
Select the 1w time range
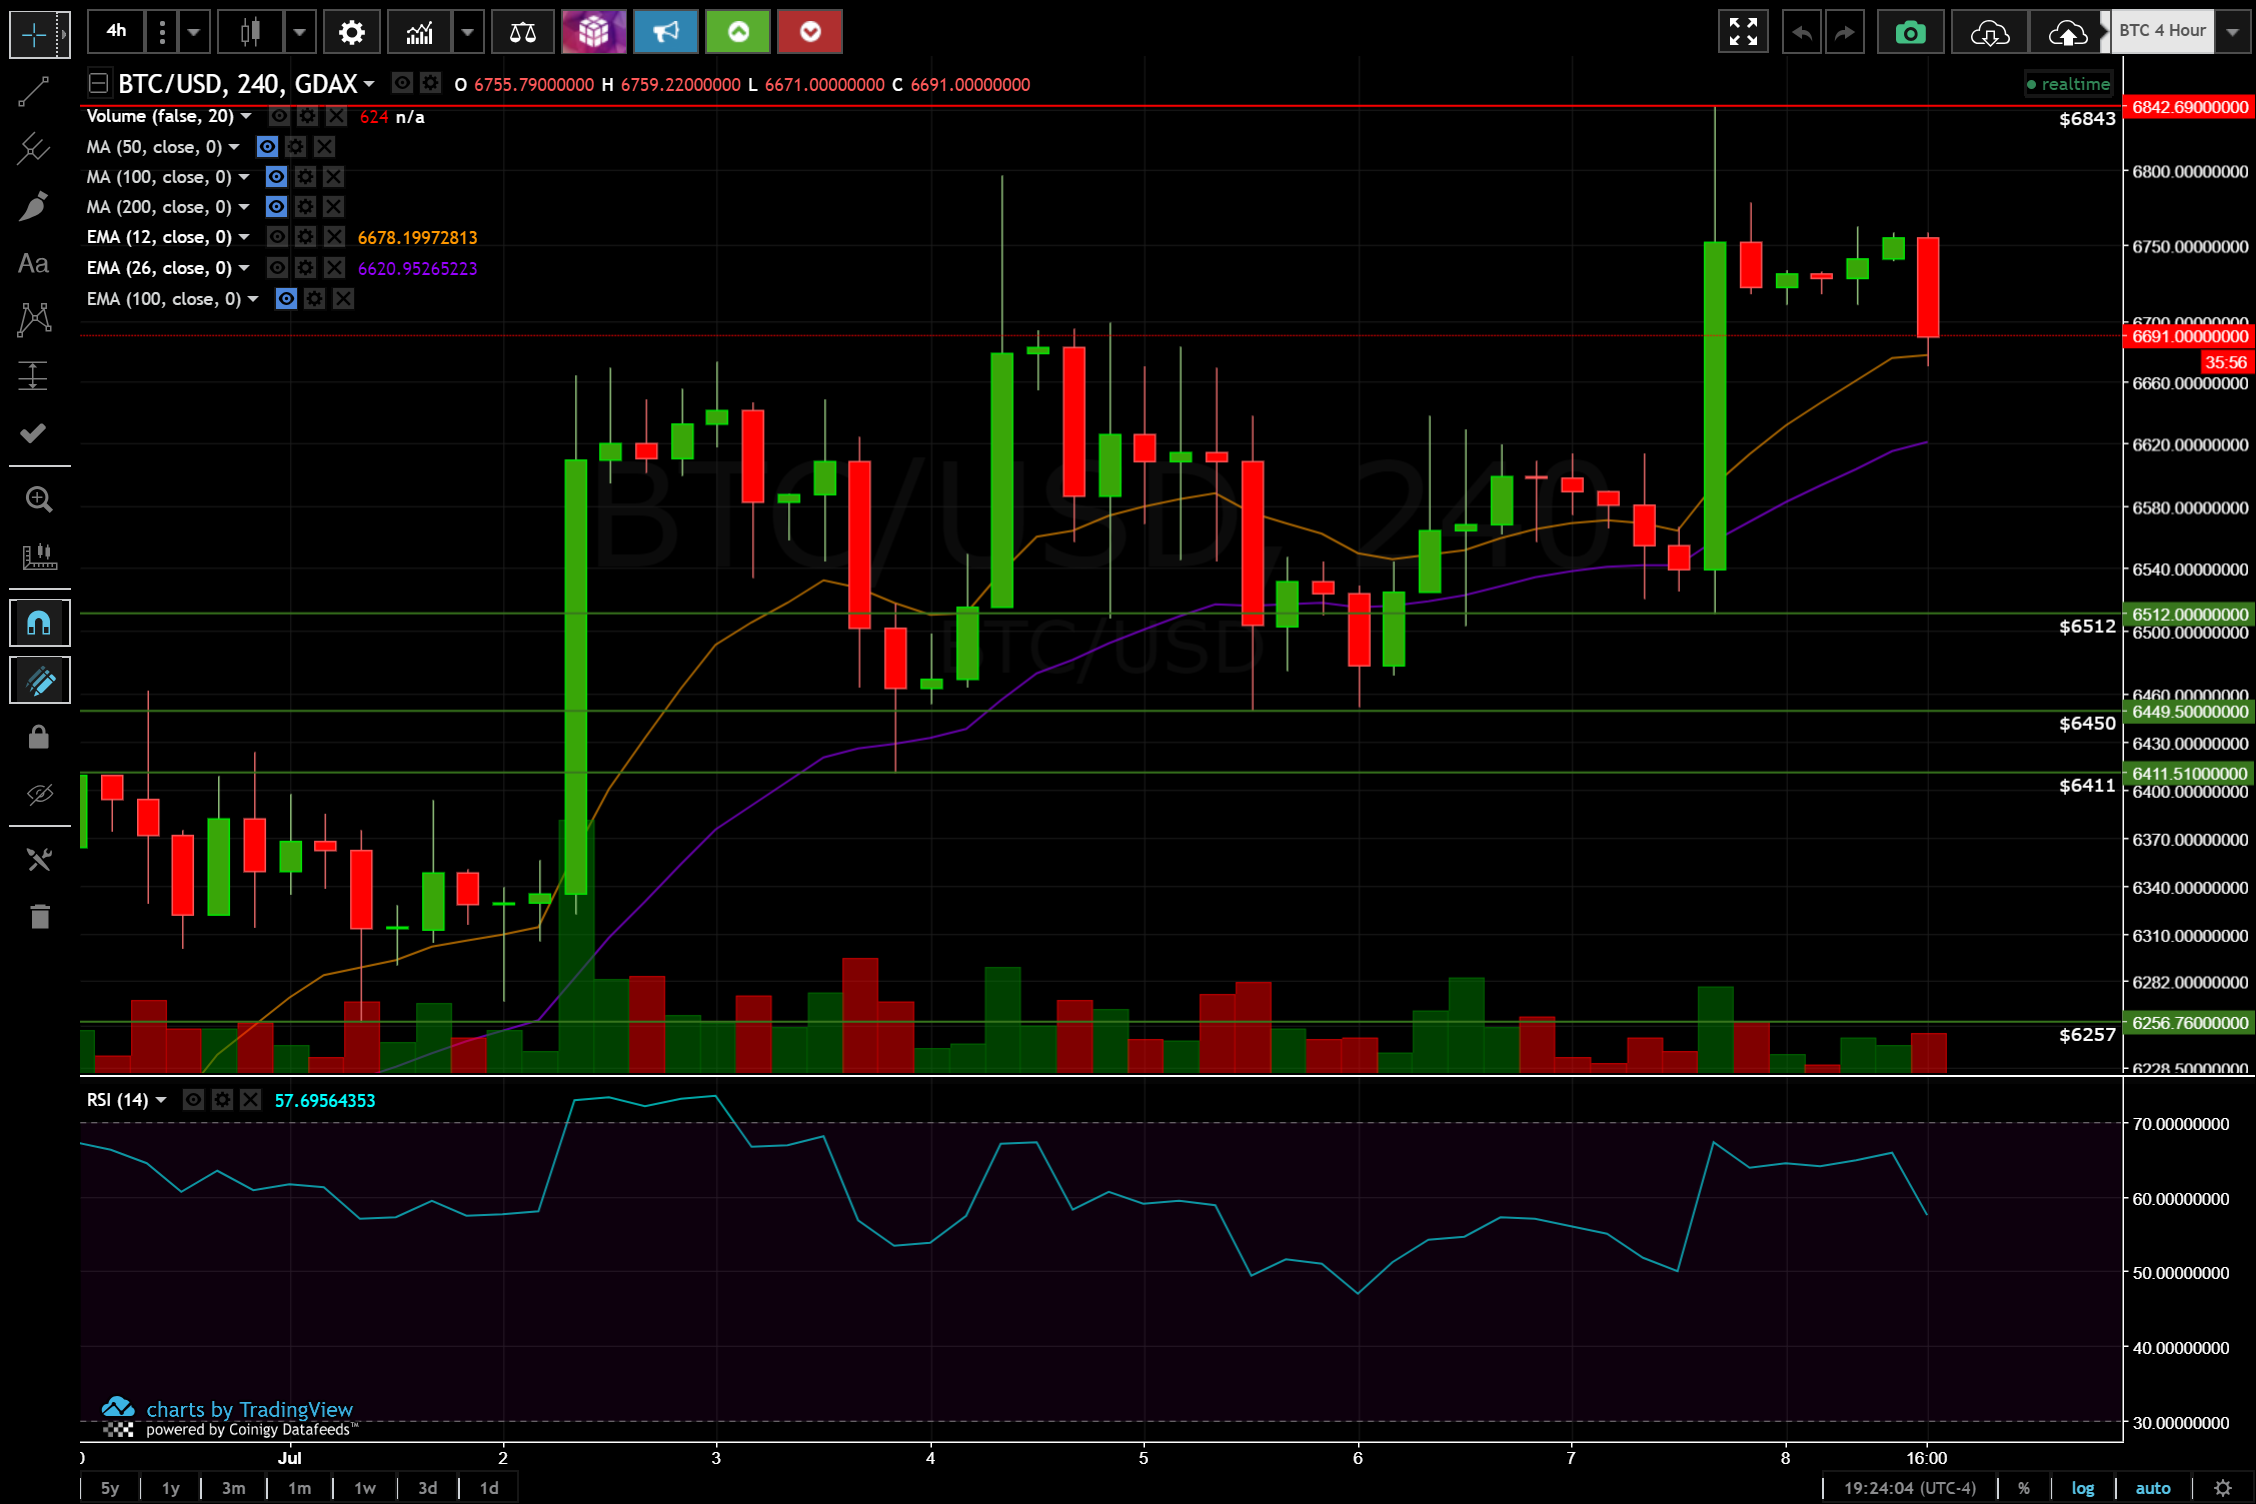[365, 1488]
